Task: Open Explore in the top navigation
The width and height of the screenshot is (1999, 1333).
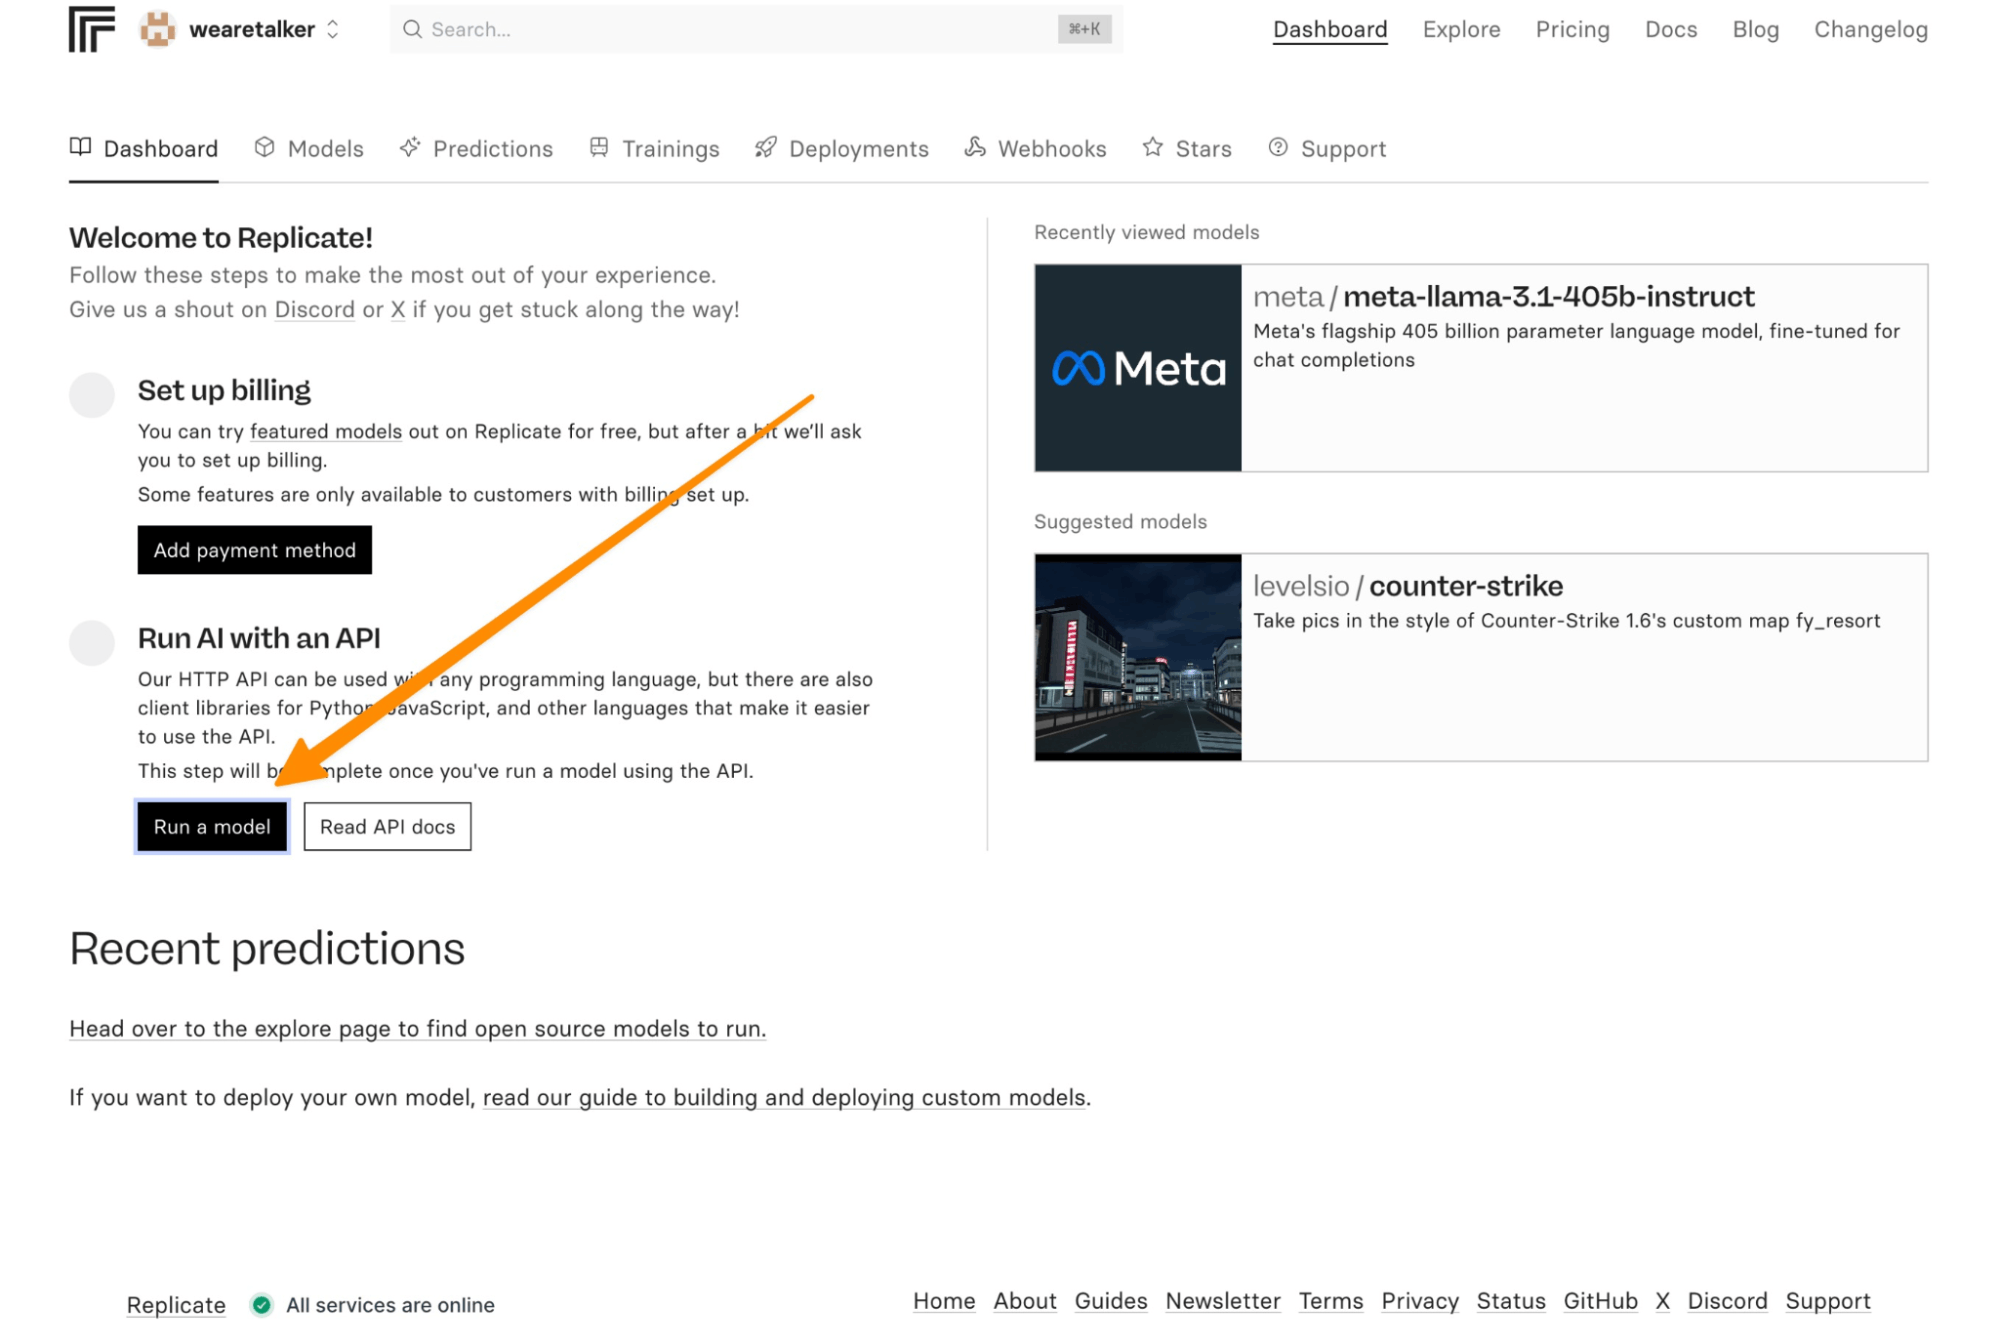Action: 1461,29
